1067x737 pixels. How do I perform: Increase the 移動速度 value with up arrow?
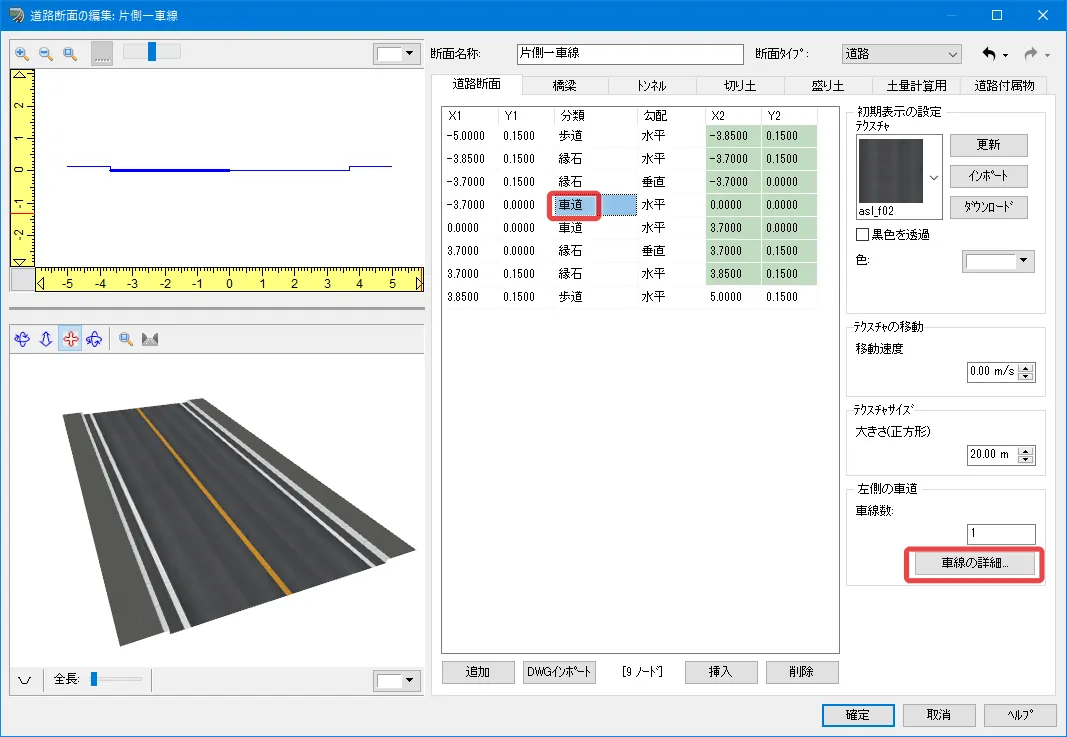point(1025,367)
